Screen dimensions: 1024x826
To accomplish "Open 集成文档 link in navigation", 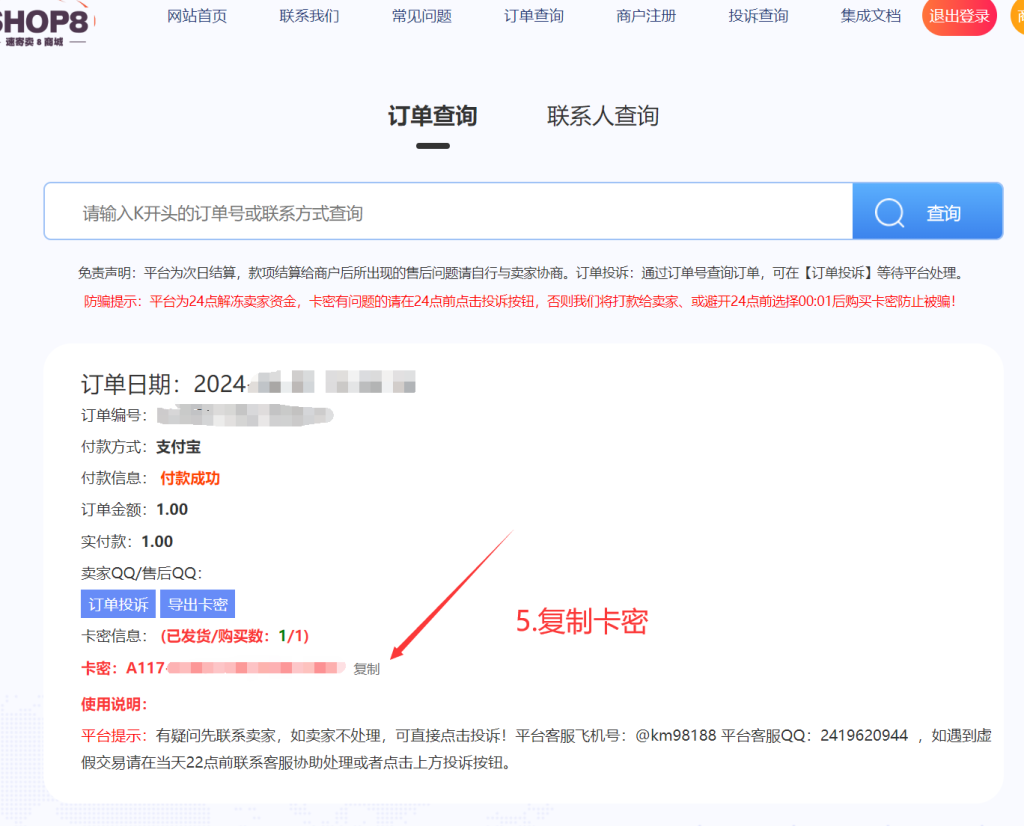I will pyautogui.click(x=871, y=16).
